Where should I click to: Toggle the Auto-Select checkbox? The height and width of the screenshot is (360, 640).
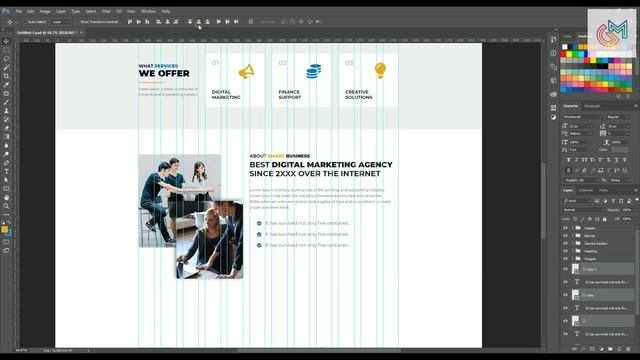click(24, 22)
